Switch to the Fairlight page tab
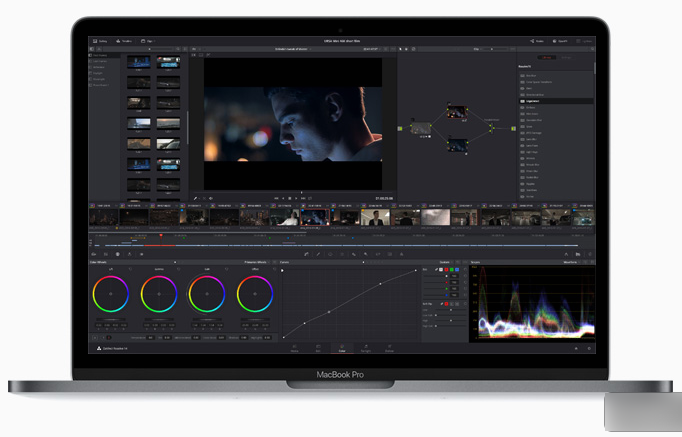682x437 pixels. pos(366,348)
